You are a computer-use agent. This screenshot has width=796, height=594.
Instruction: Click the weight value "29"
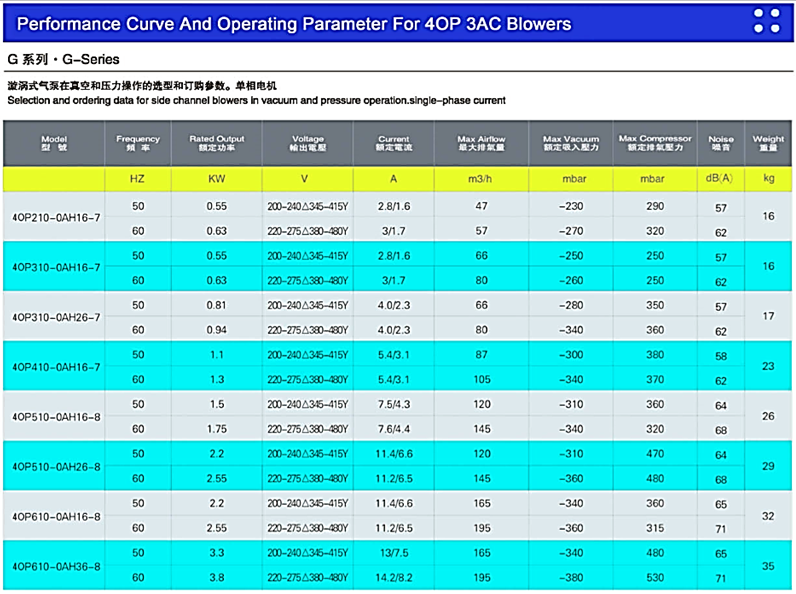click(768, 466)
